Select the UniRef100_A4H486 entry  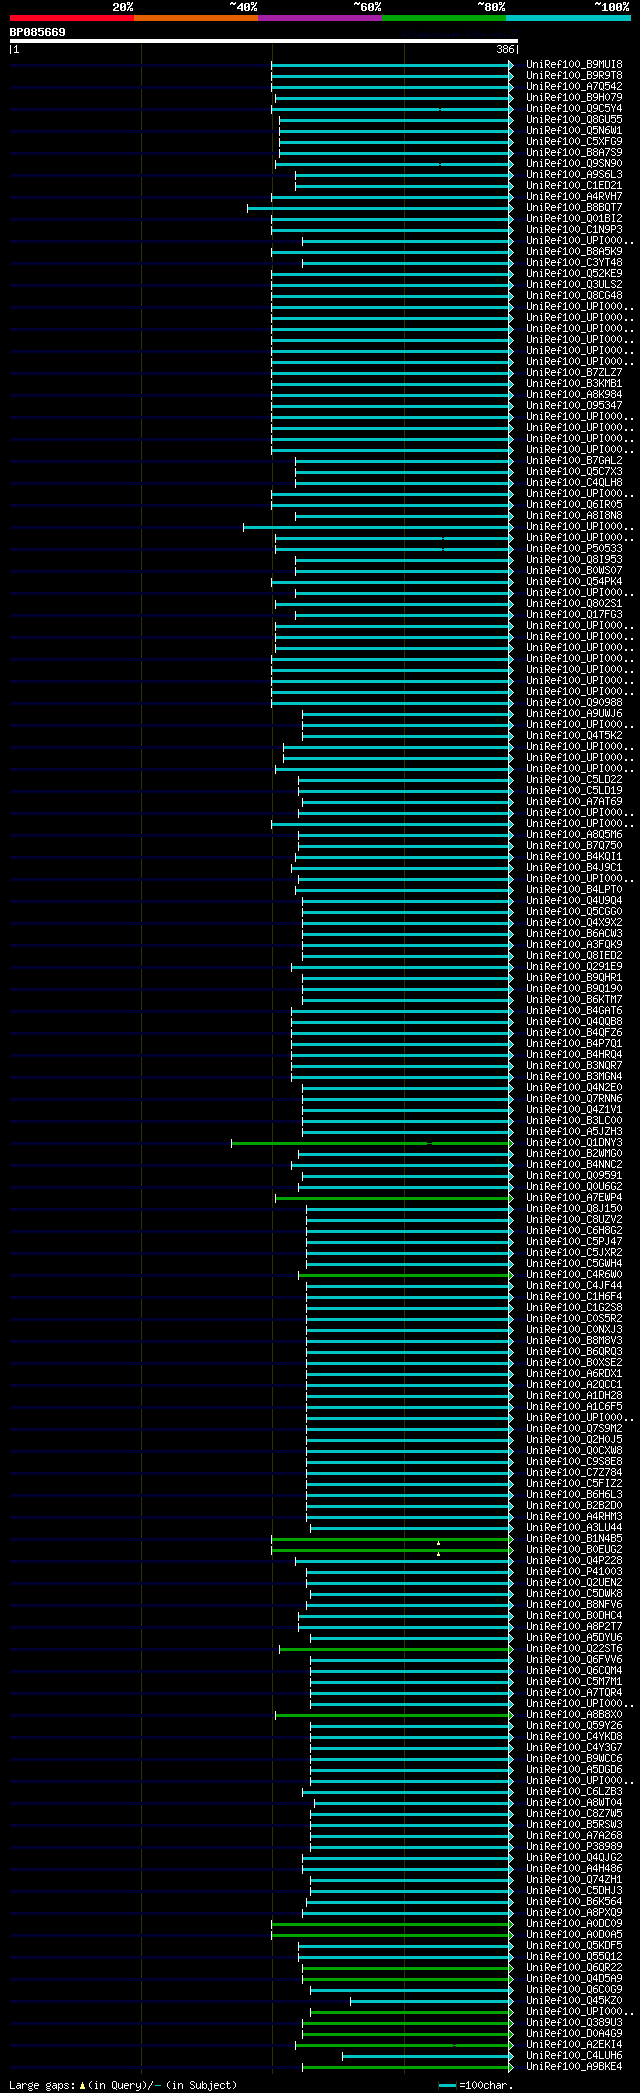pos(574,1869)
